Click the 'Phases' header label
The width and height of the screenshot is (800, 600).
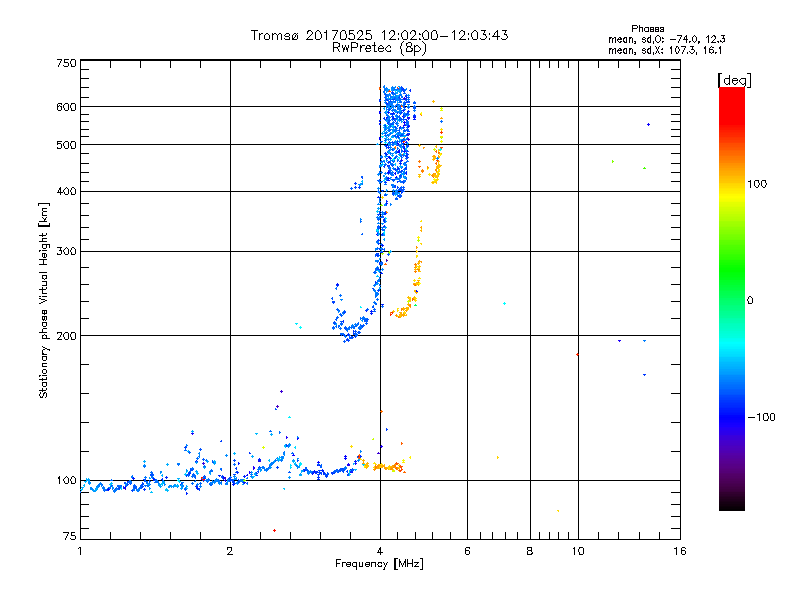coord(647,29)
